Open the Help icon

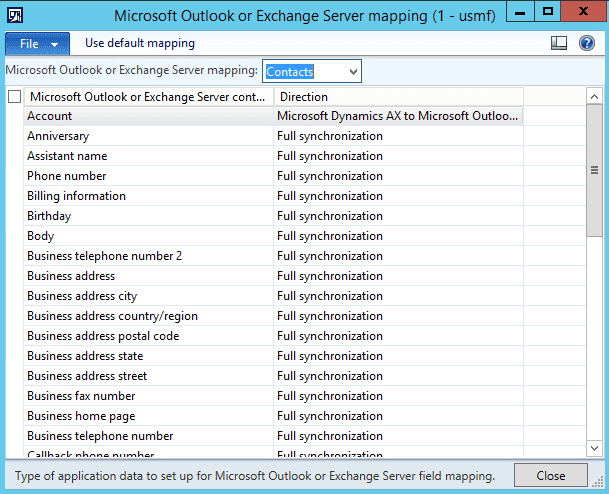[x=586, y=43]
